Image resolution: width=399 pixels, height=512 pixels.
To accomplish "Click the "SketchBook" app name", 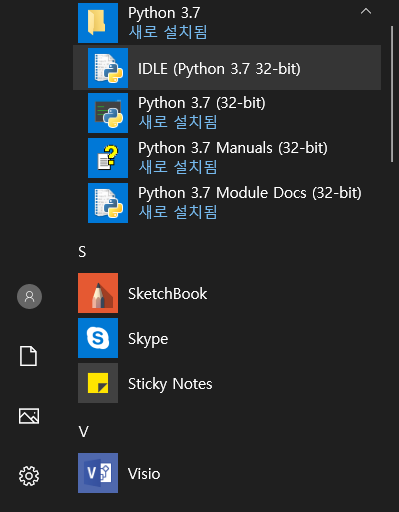I will click(x=167, y=294).
